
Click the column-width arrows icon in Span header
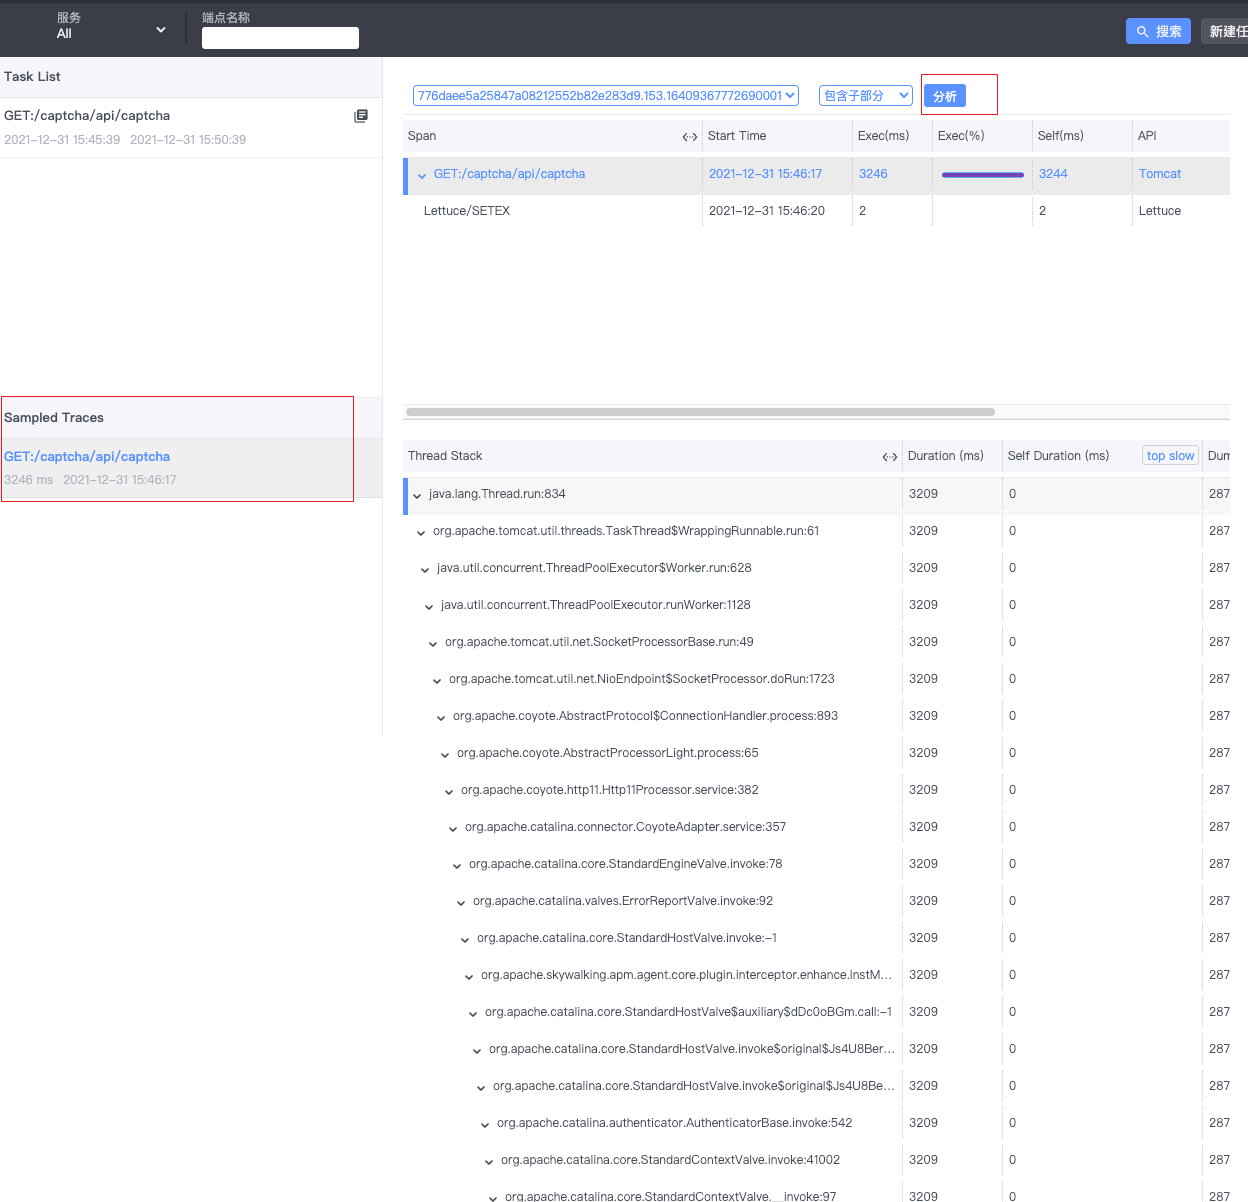[689, 136]
